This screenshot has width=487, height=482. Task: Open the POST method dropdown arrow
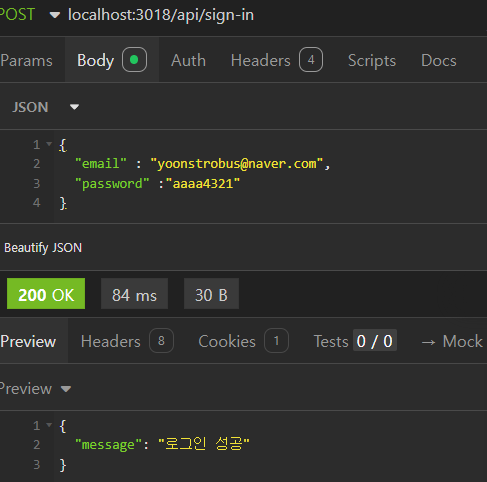(x=55, y=15)
